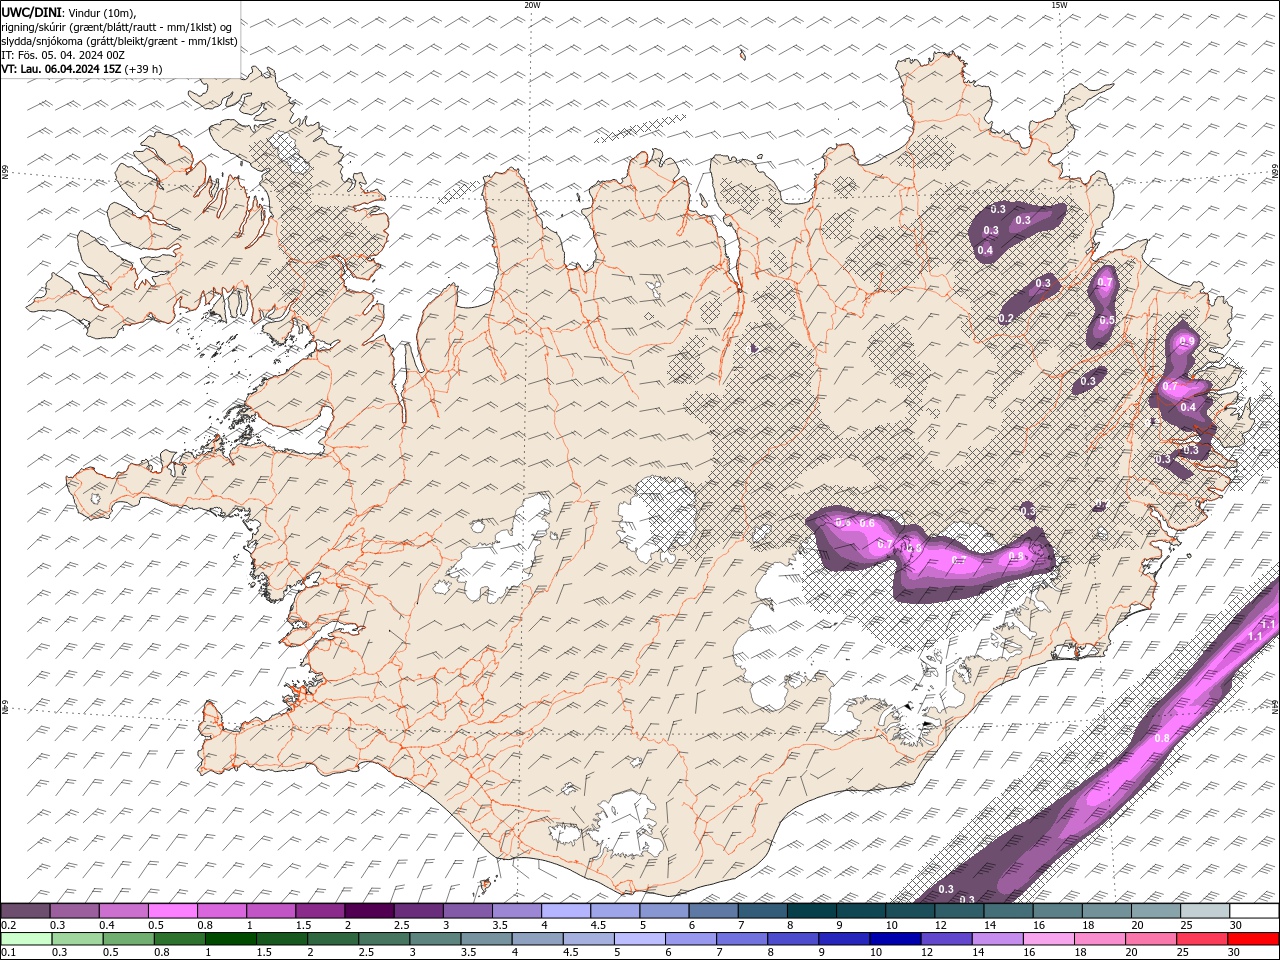Click the 'slydda/snjókoma' legend description line
The width and height of the screenshot is (1280, 960).
(x=120, y=41)
